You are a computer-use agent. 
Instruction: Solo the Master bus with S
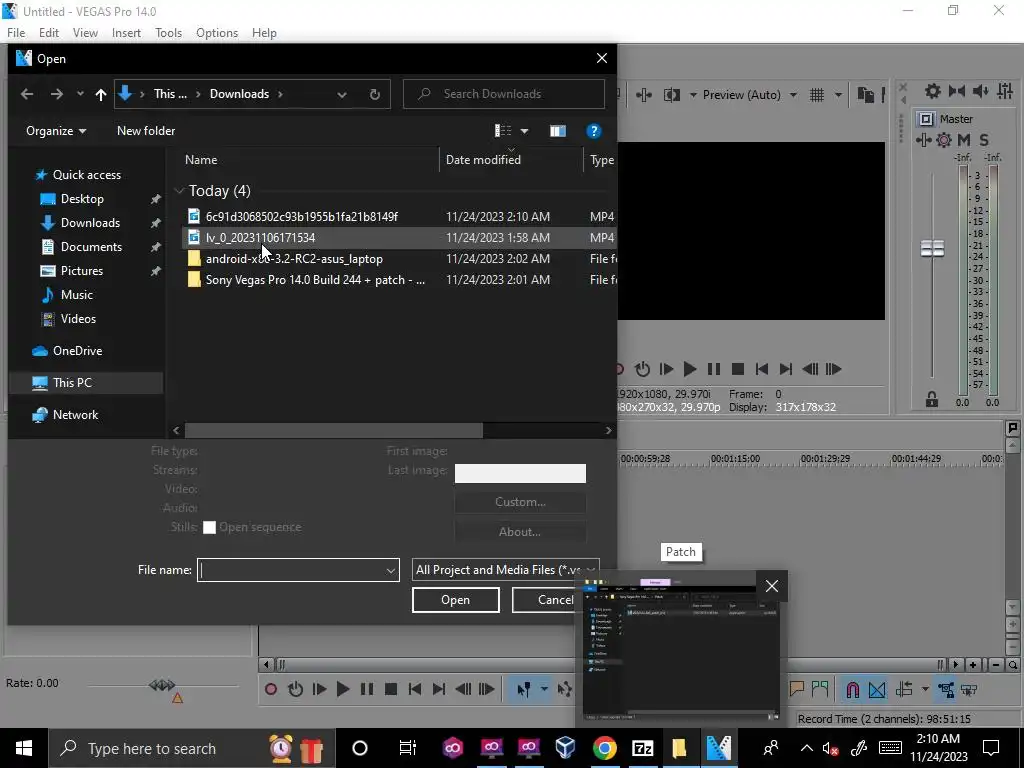984,140
